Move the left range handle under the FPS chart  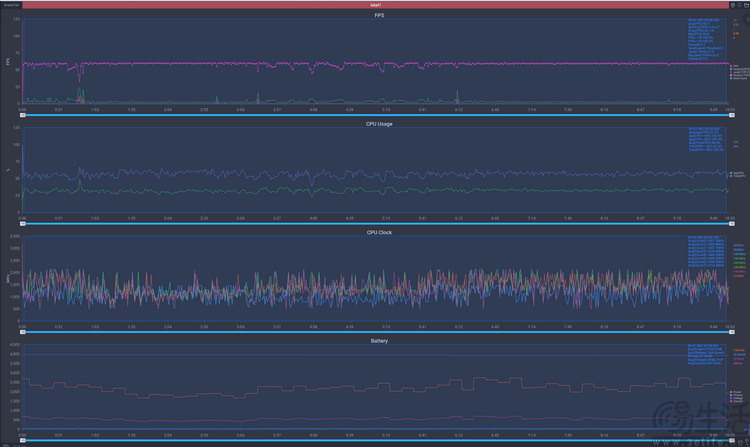pyautogui.click(x=22, y=115)
